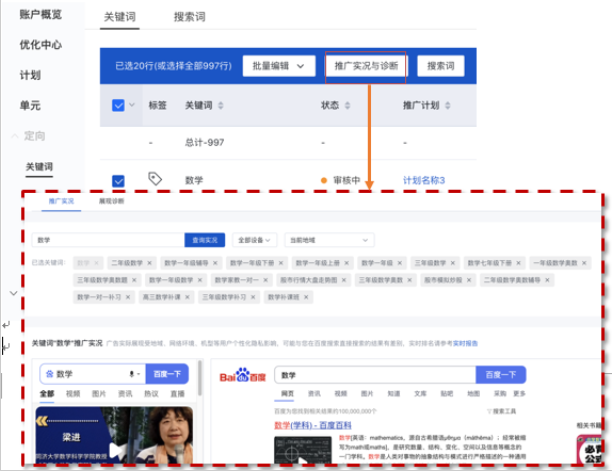Click the Baidu logo in the desktop preview
612x474 pixels.
[242, 375]
